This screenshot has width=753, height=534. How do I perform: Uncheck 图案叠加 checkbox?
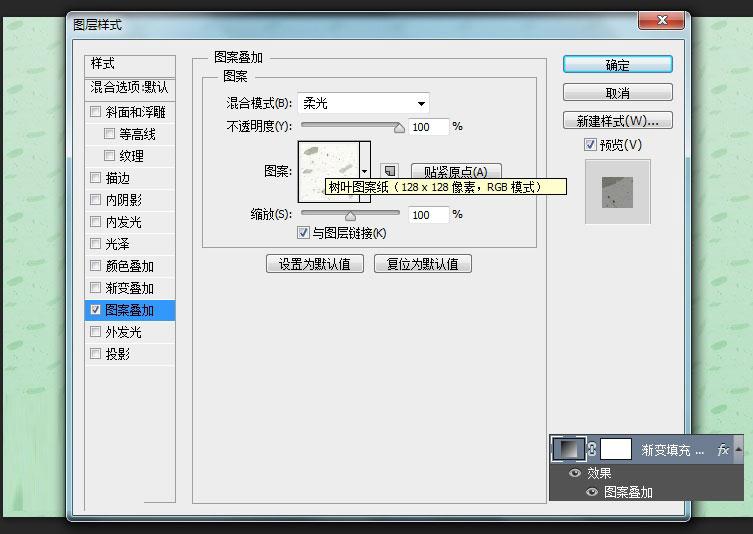click(95, 310)
